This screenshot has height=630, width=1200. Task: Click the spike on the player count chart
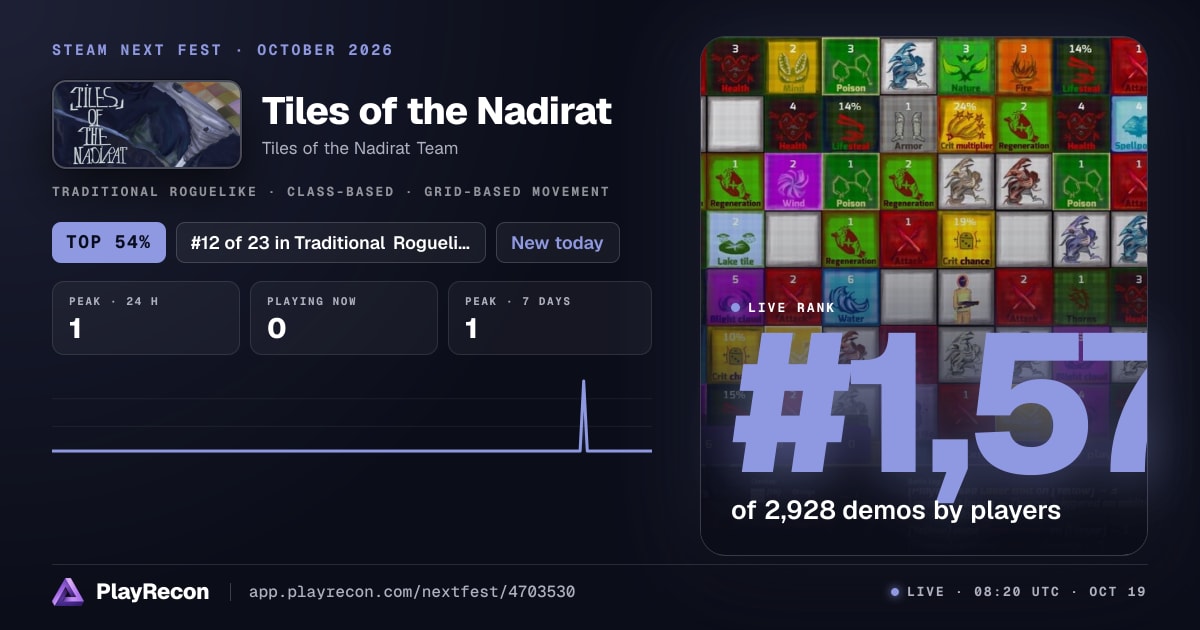click(x=584, y=415)
